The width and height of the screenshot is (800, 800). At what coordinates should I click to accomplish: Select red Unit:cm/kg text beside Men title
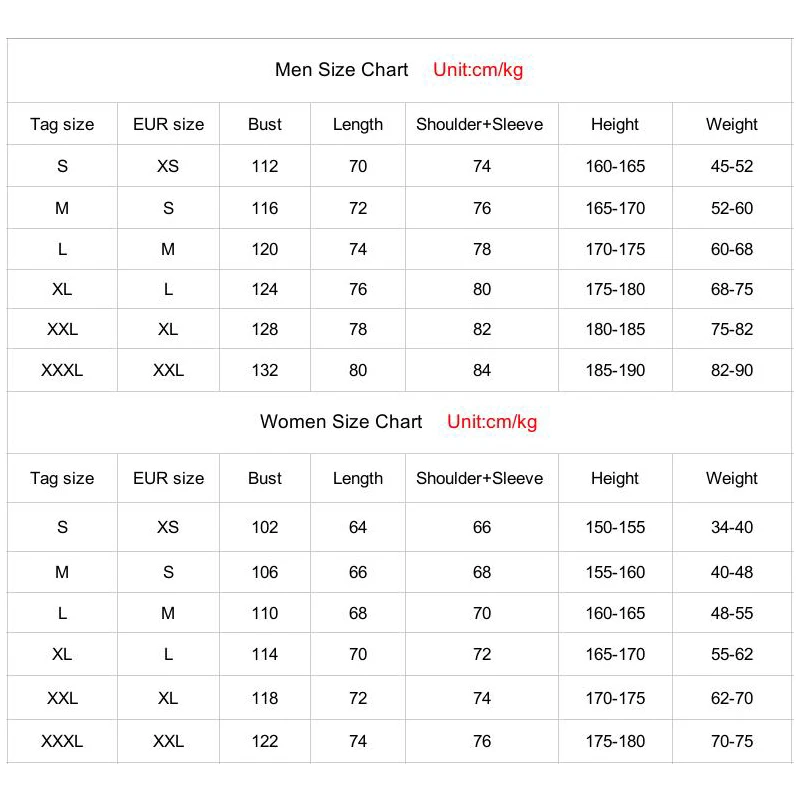pyautogui.click(x=478, y=70)
